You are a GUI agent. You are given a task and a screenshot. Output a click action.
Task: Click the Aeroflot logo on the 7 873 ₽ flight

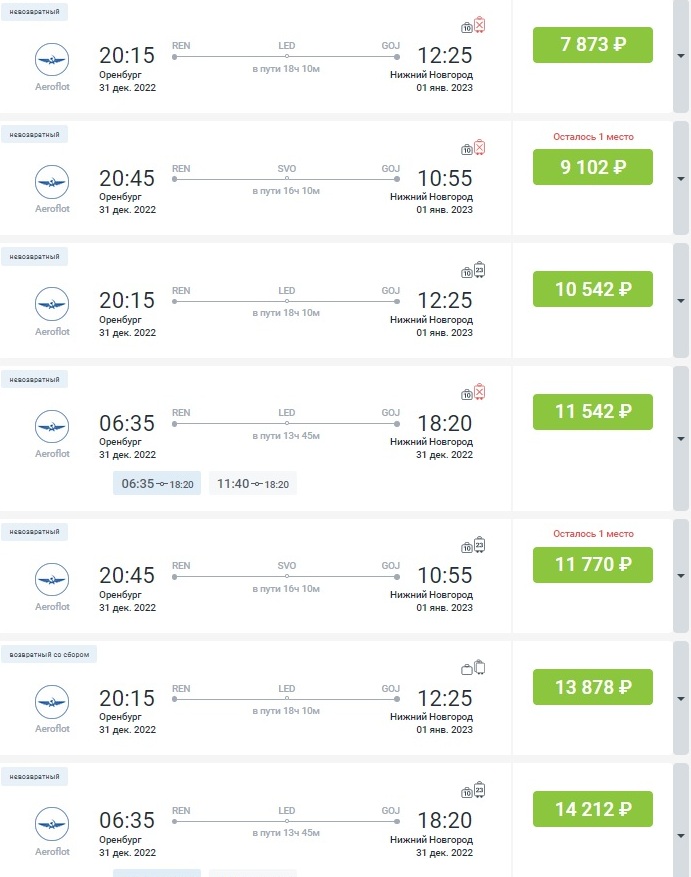52,60
